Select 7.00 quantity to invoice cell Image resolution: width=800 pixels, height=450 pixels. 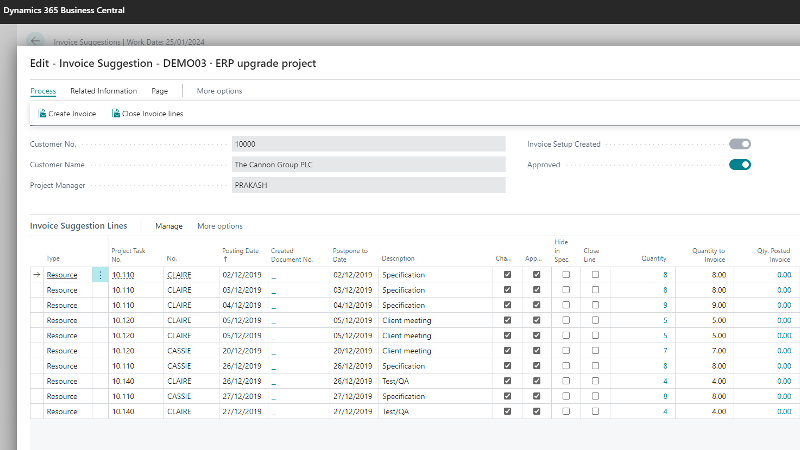[x=719, y=351]
